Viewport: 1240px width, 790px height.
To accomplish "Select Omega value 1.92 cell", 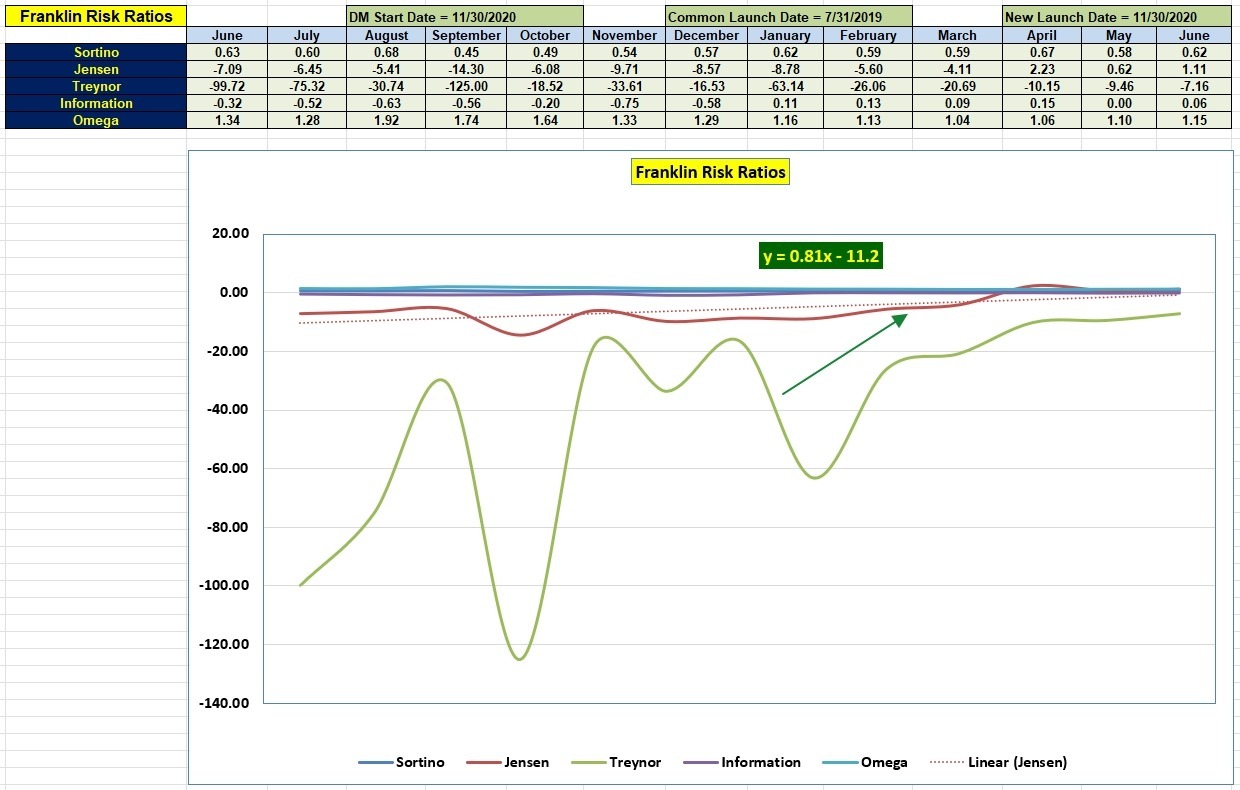I will (387, 120).
